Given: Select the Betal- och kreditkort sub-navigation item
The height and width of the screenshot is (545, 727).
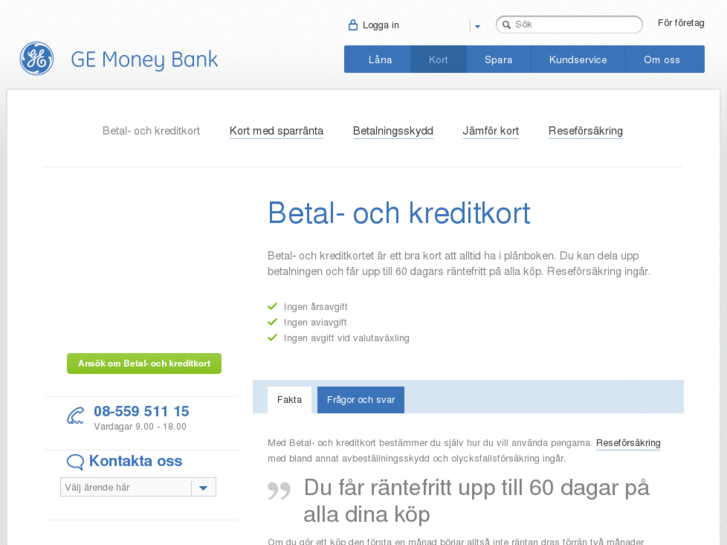Looking at the screenshot, I should (151, 131).
